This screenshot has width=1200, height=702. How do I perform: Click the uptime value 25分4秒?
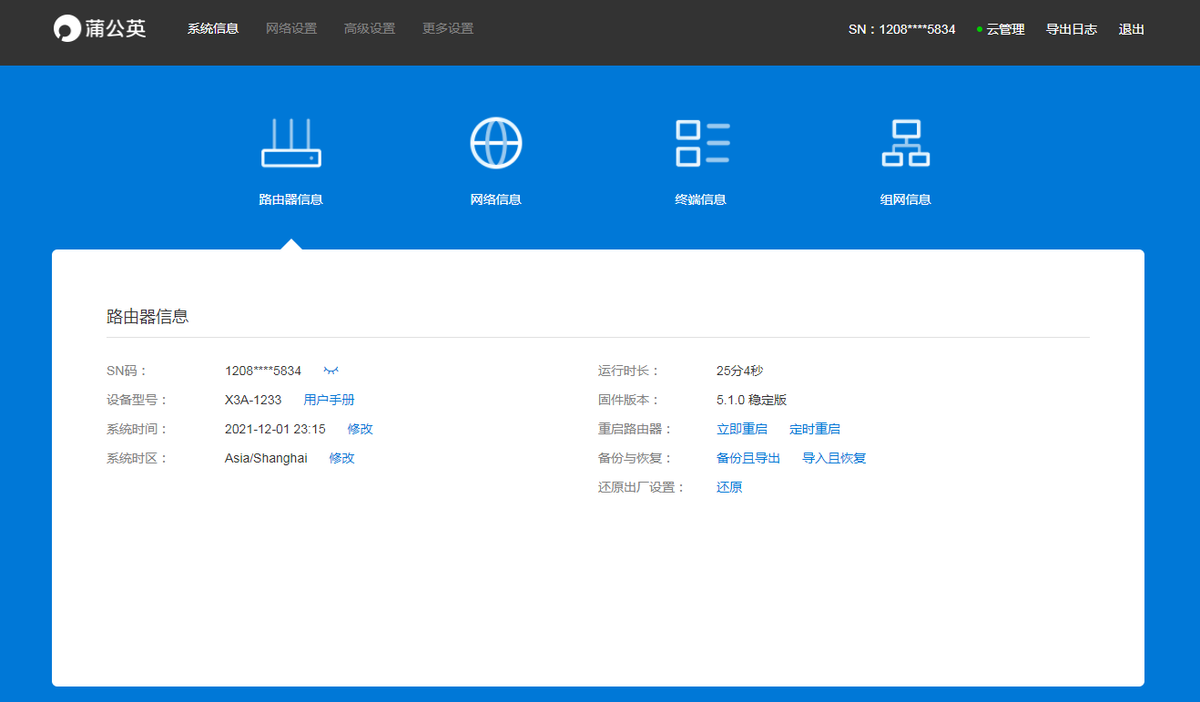740,371
